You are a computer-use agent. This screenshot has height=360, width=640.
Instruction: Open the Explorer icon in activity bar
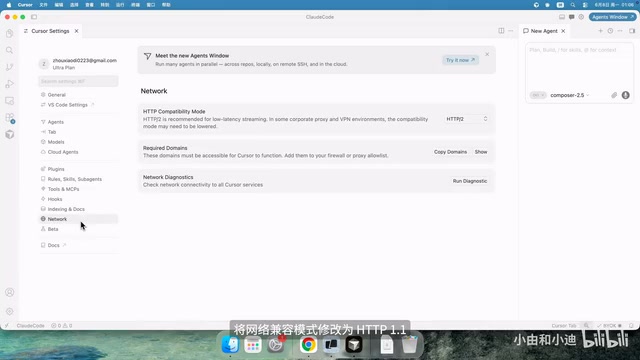pos(9,33)
